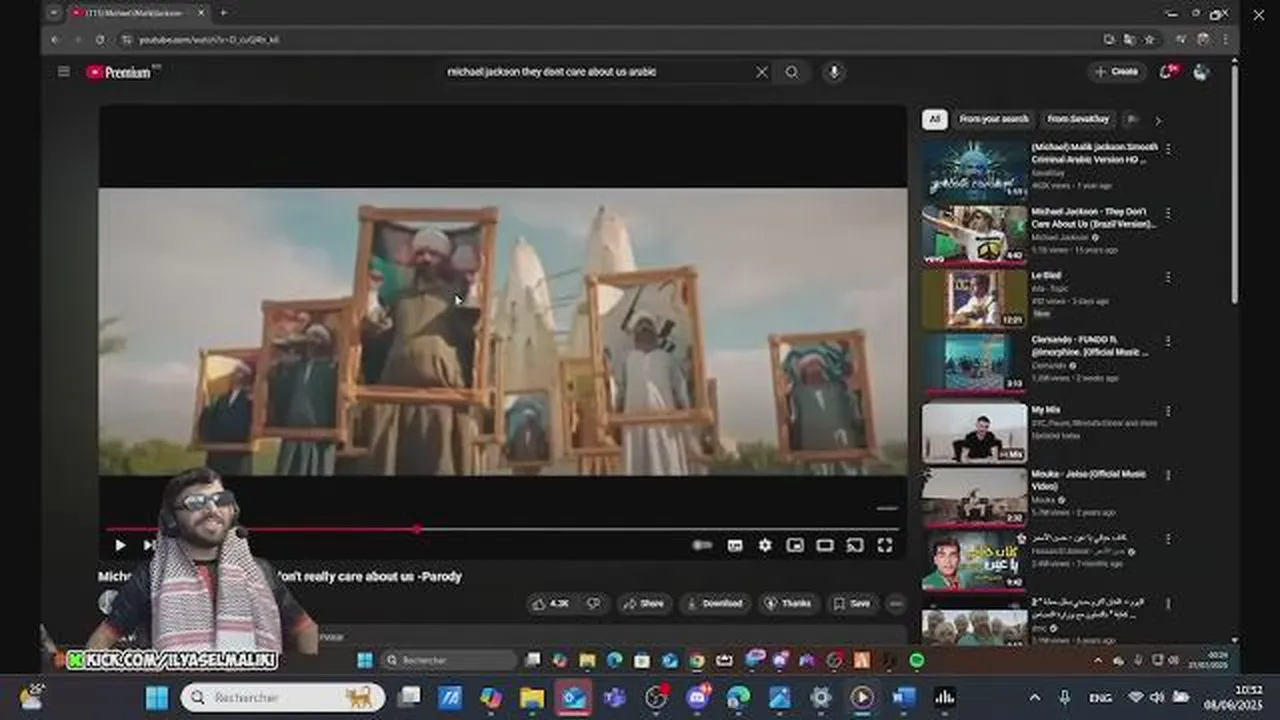Viewport: 1280px width, 720px height.
Task: Open File Explorer from taskbar
Action: (x=532, y=697)
